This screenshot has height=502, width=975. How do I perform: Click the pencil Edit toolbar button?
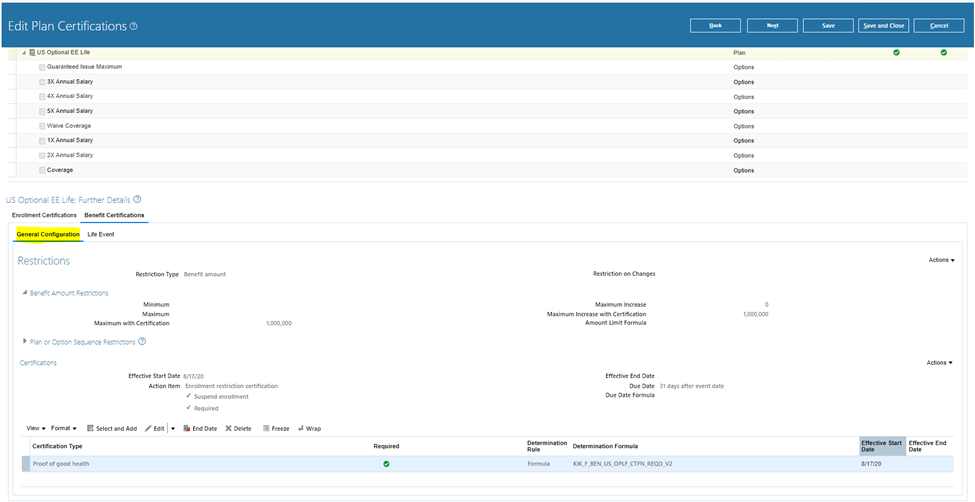pyautogui.click(x=155, y=429)
